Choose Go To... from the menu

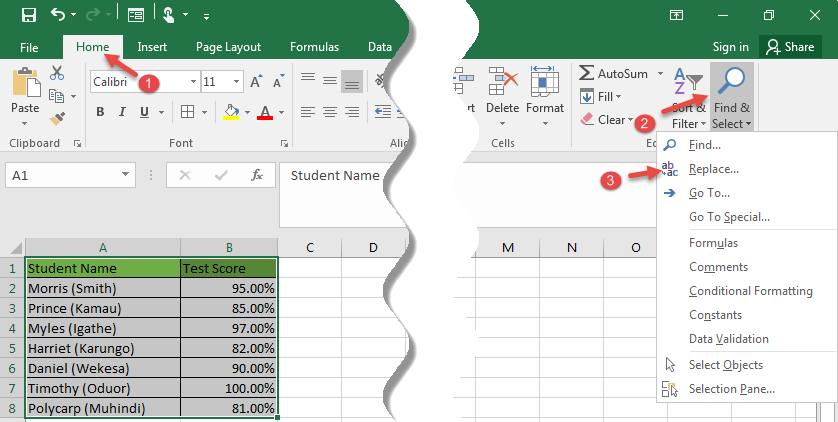pyautogui.click(x=747, y=193)
